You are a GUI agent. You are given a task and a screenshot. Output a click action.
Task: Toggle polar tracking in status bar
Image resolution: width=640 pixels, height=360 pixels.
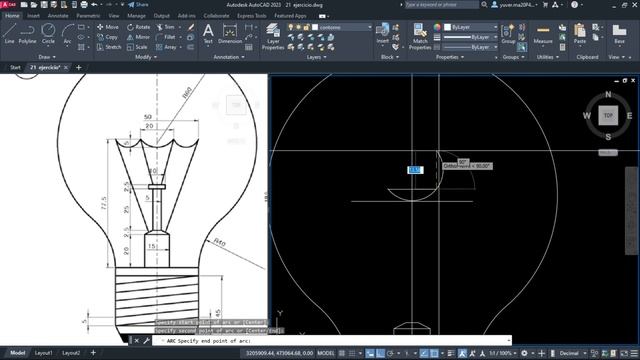pos(390,353)
